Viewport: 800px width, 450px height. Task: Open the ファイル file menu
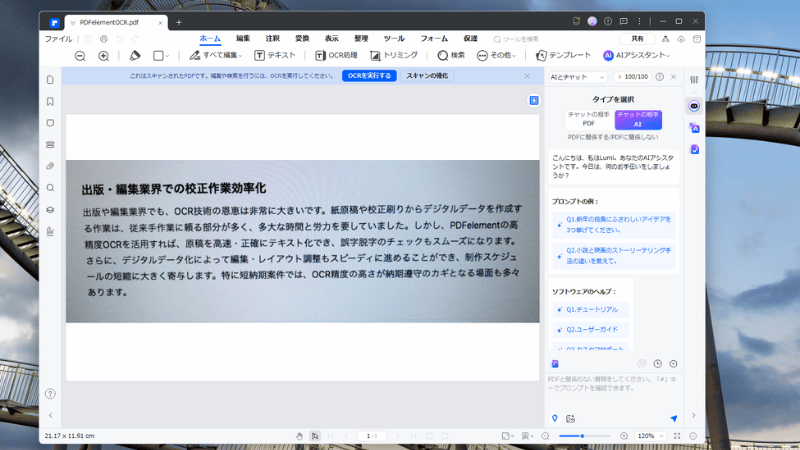point(58,39)
